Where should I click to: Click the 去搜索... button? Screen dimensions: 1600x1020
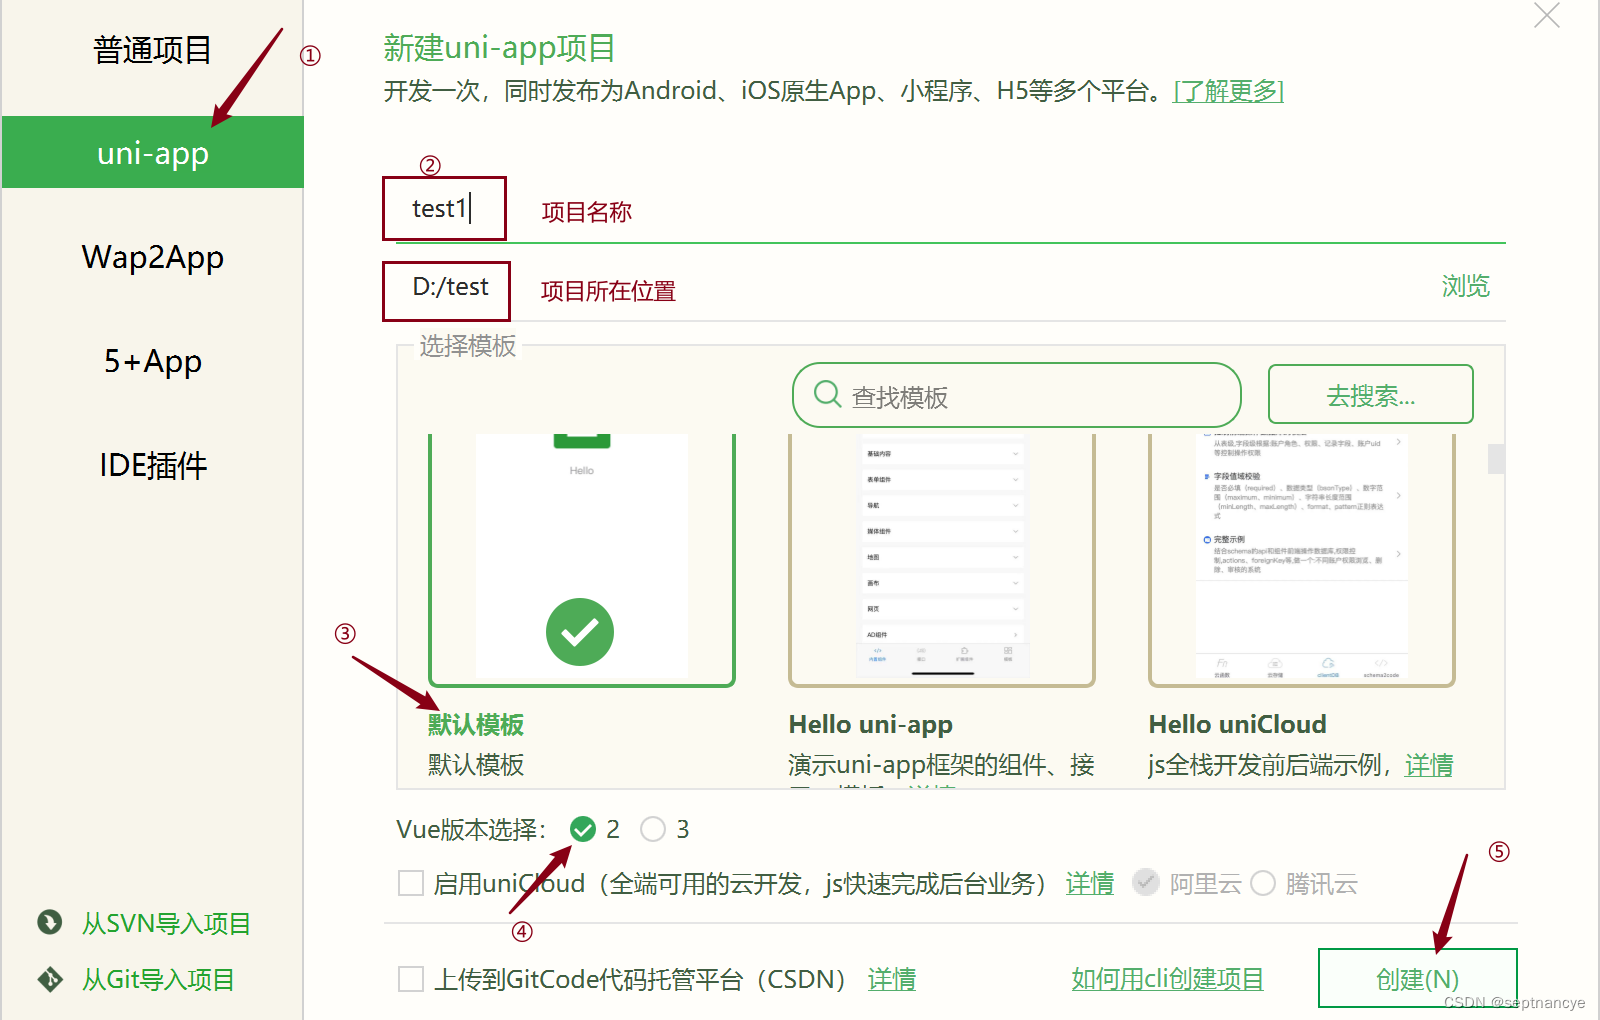point(1370,394)
